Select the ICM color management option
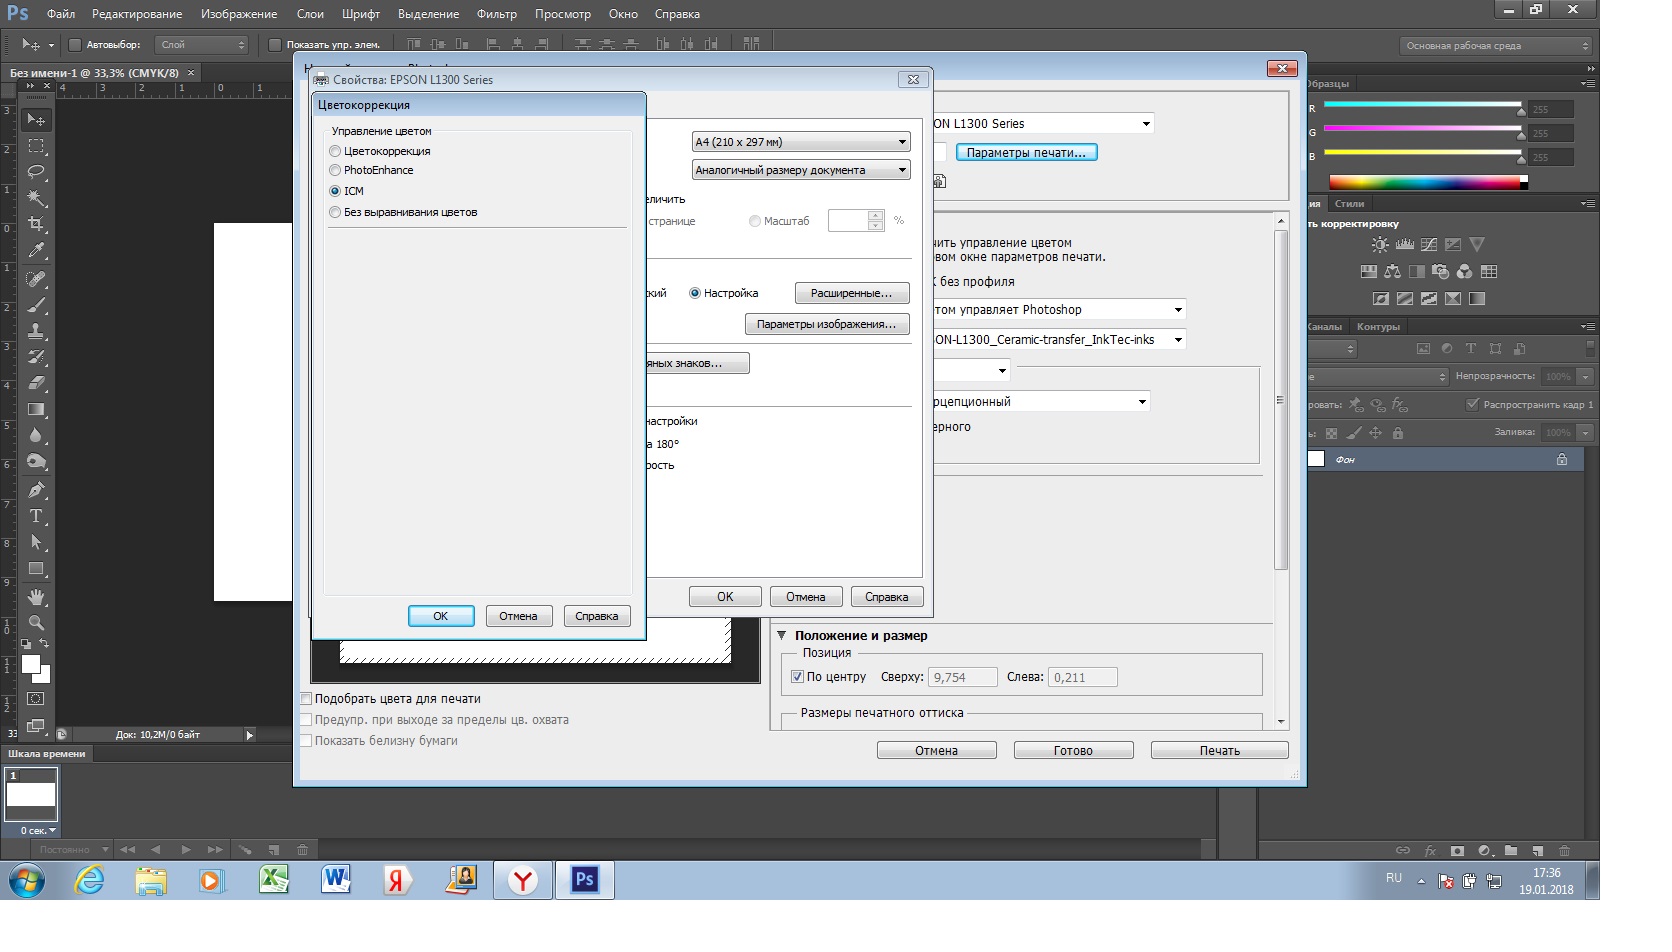 335,191
